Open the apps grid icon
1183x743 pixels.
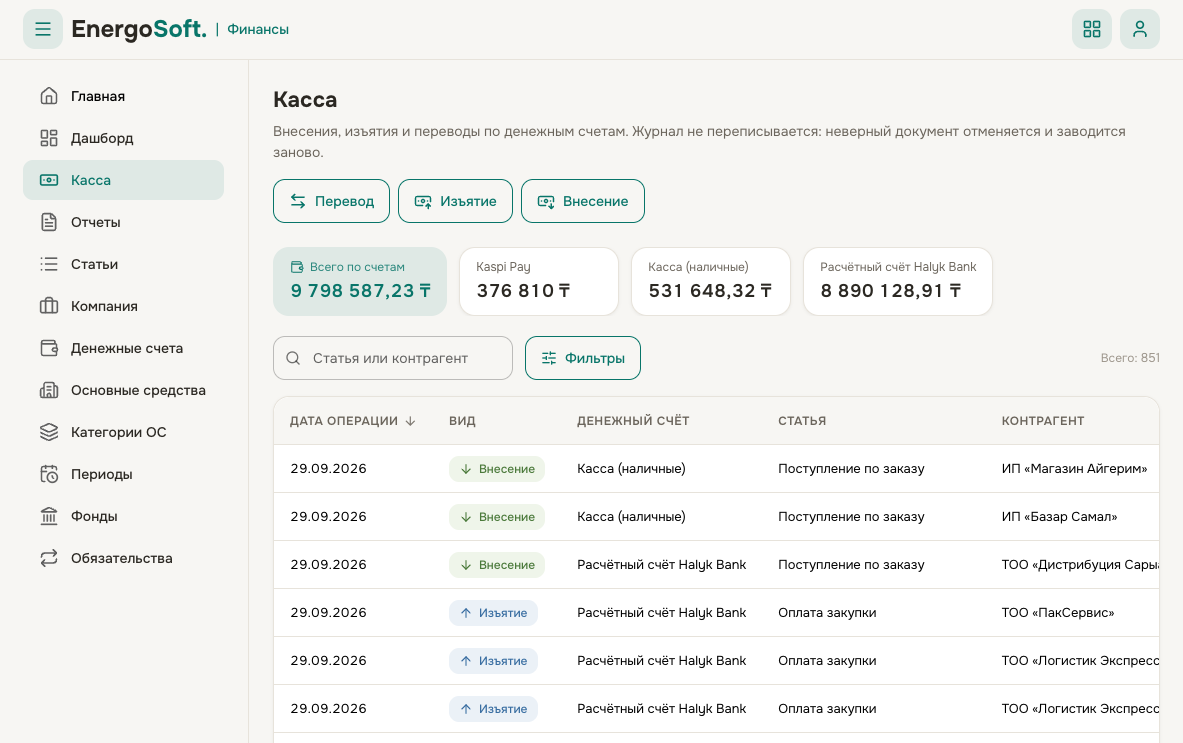[1092, 29]
